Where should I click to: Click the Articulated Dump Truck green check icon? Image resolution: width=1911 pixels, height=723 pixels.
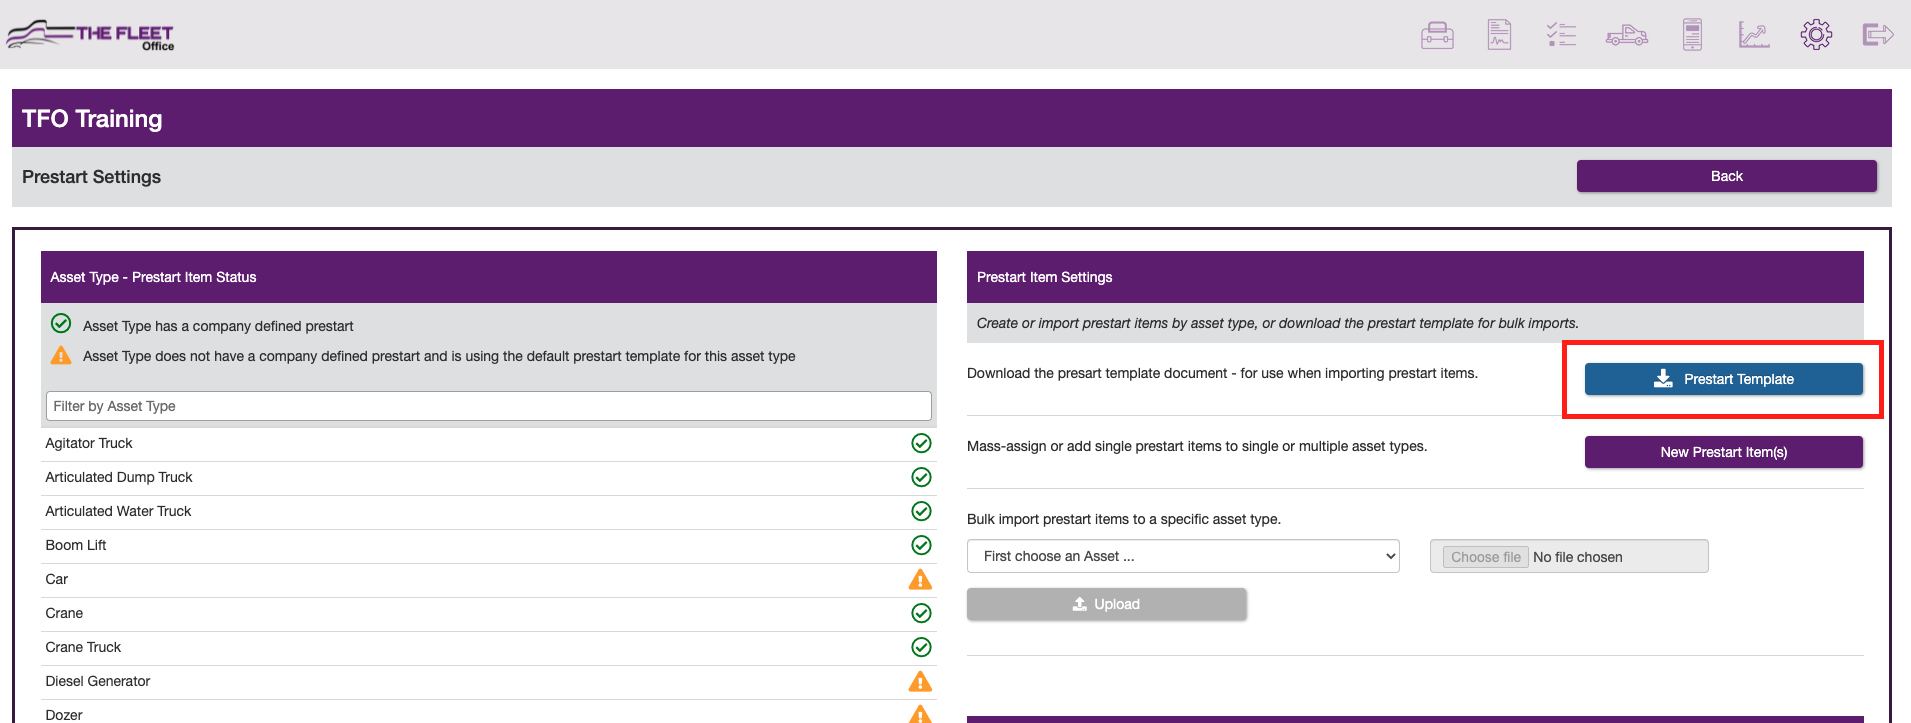click(x=922, y=477)
